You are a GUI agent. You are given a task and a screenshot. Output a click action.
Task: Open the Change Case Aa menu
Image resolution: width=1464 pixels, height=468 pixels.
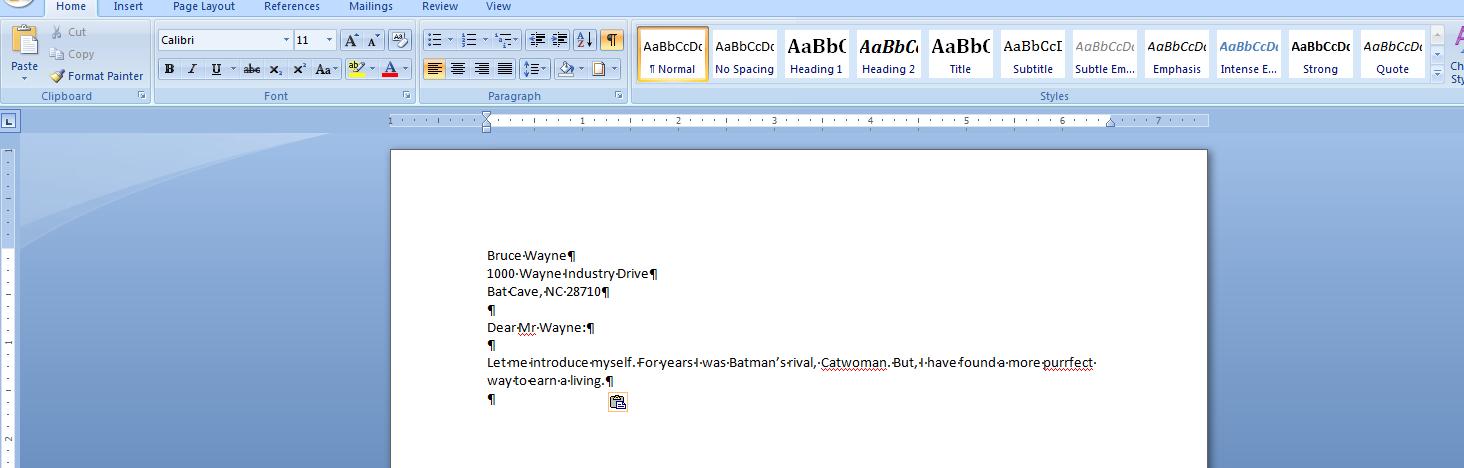coord(326,69)
